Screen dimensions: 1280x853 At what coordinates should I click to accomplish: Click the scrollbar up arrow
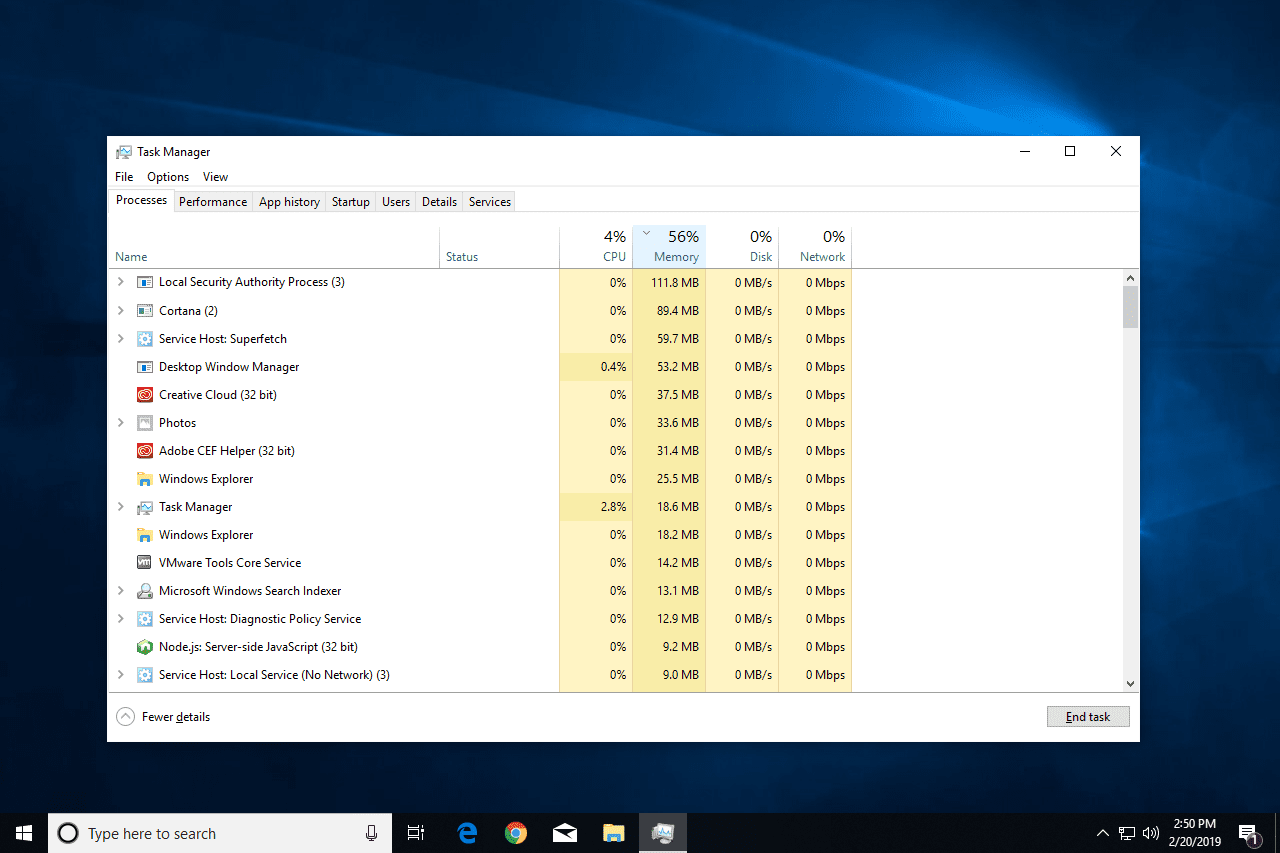(1130, 278)
